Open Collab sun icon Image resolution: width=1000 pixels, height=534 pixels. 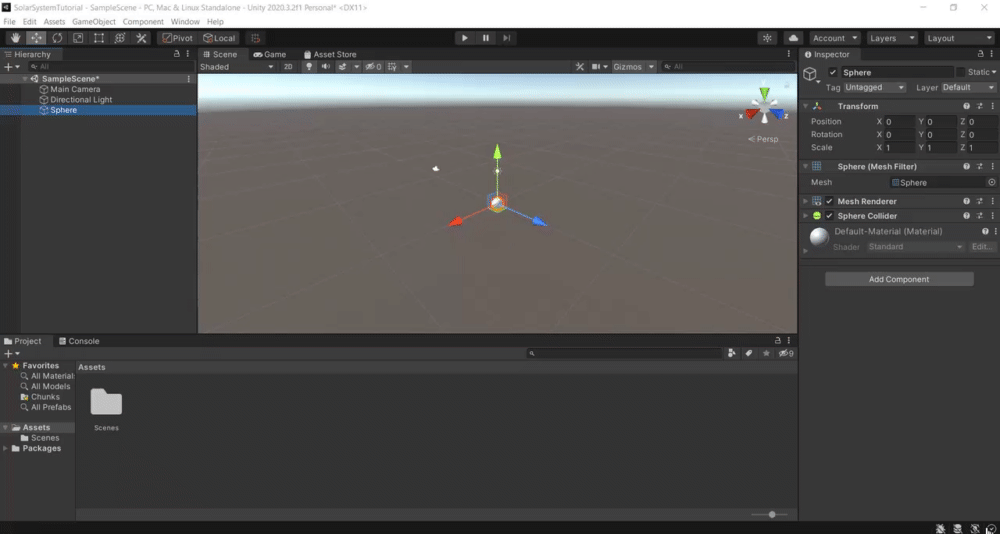click(x=767, y=38)
